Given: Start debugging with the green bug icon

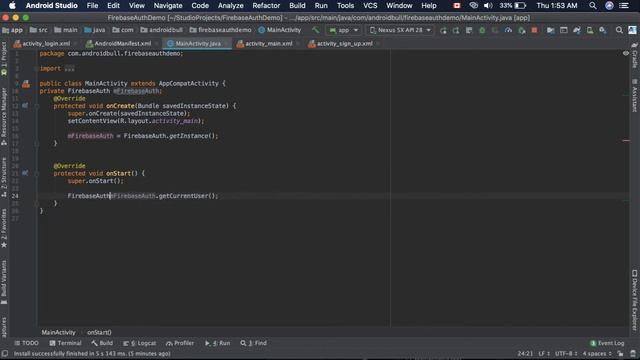Looking at the screenshot, I should (x=482, y=30).
